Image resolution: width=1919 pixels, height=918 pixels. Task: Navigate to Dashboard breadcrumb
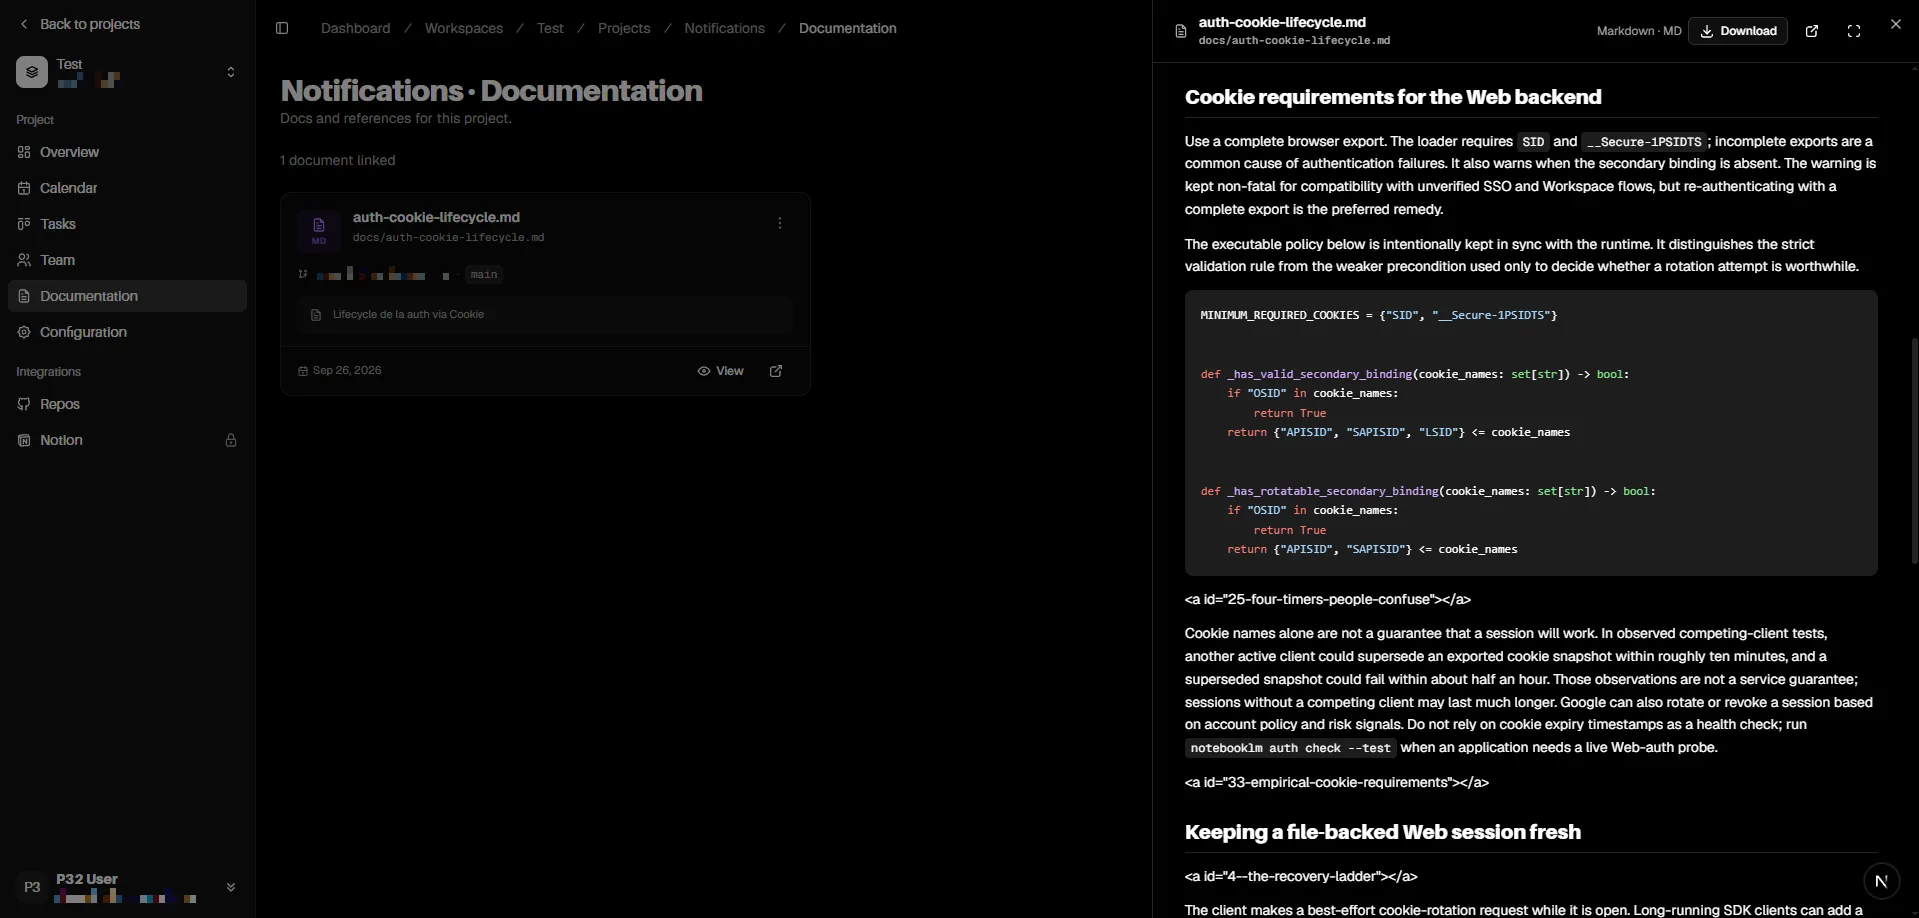[356, 28]
